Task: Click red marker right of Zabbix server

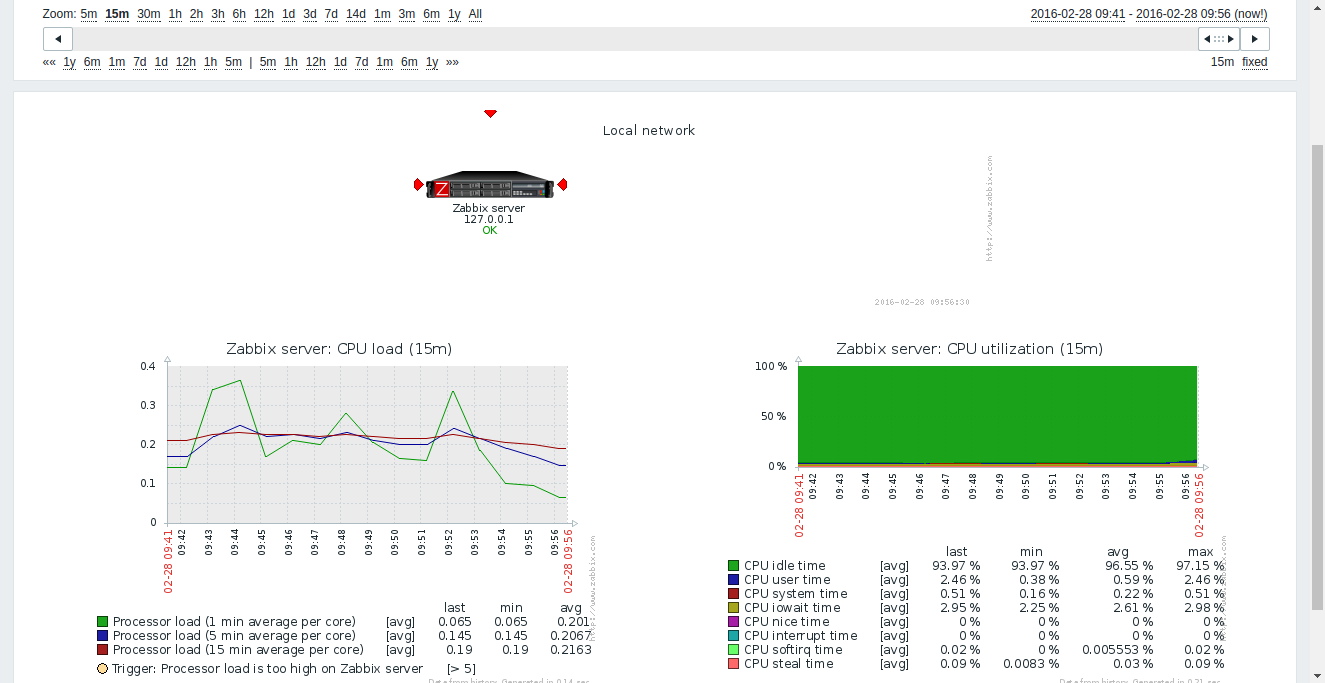Action: click(x=562, y=185)
